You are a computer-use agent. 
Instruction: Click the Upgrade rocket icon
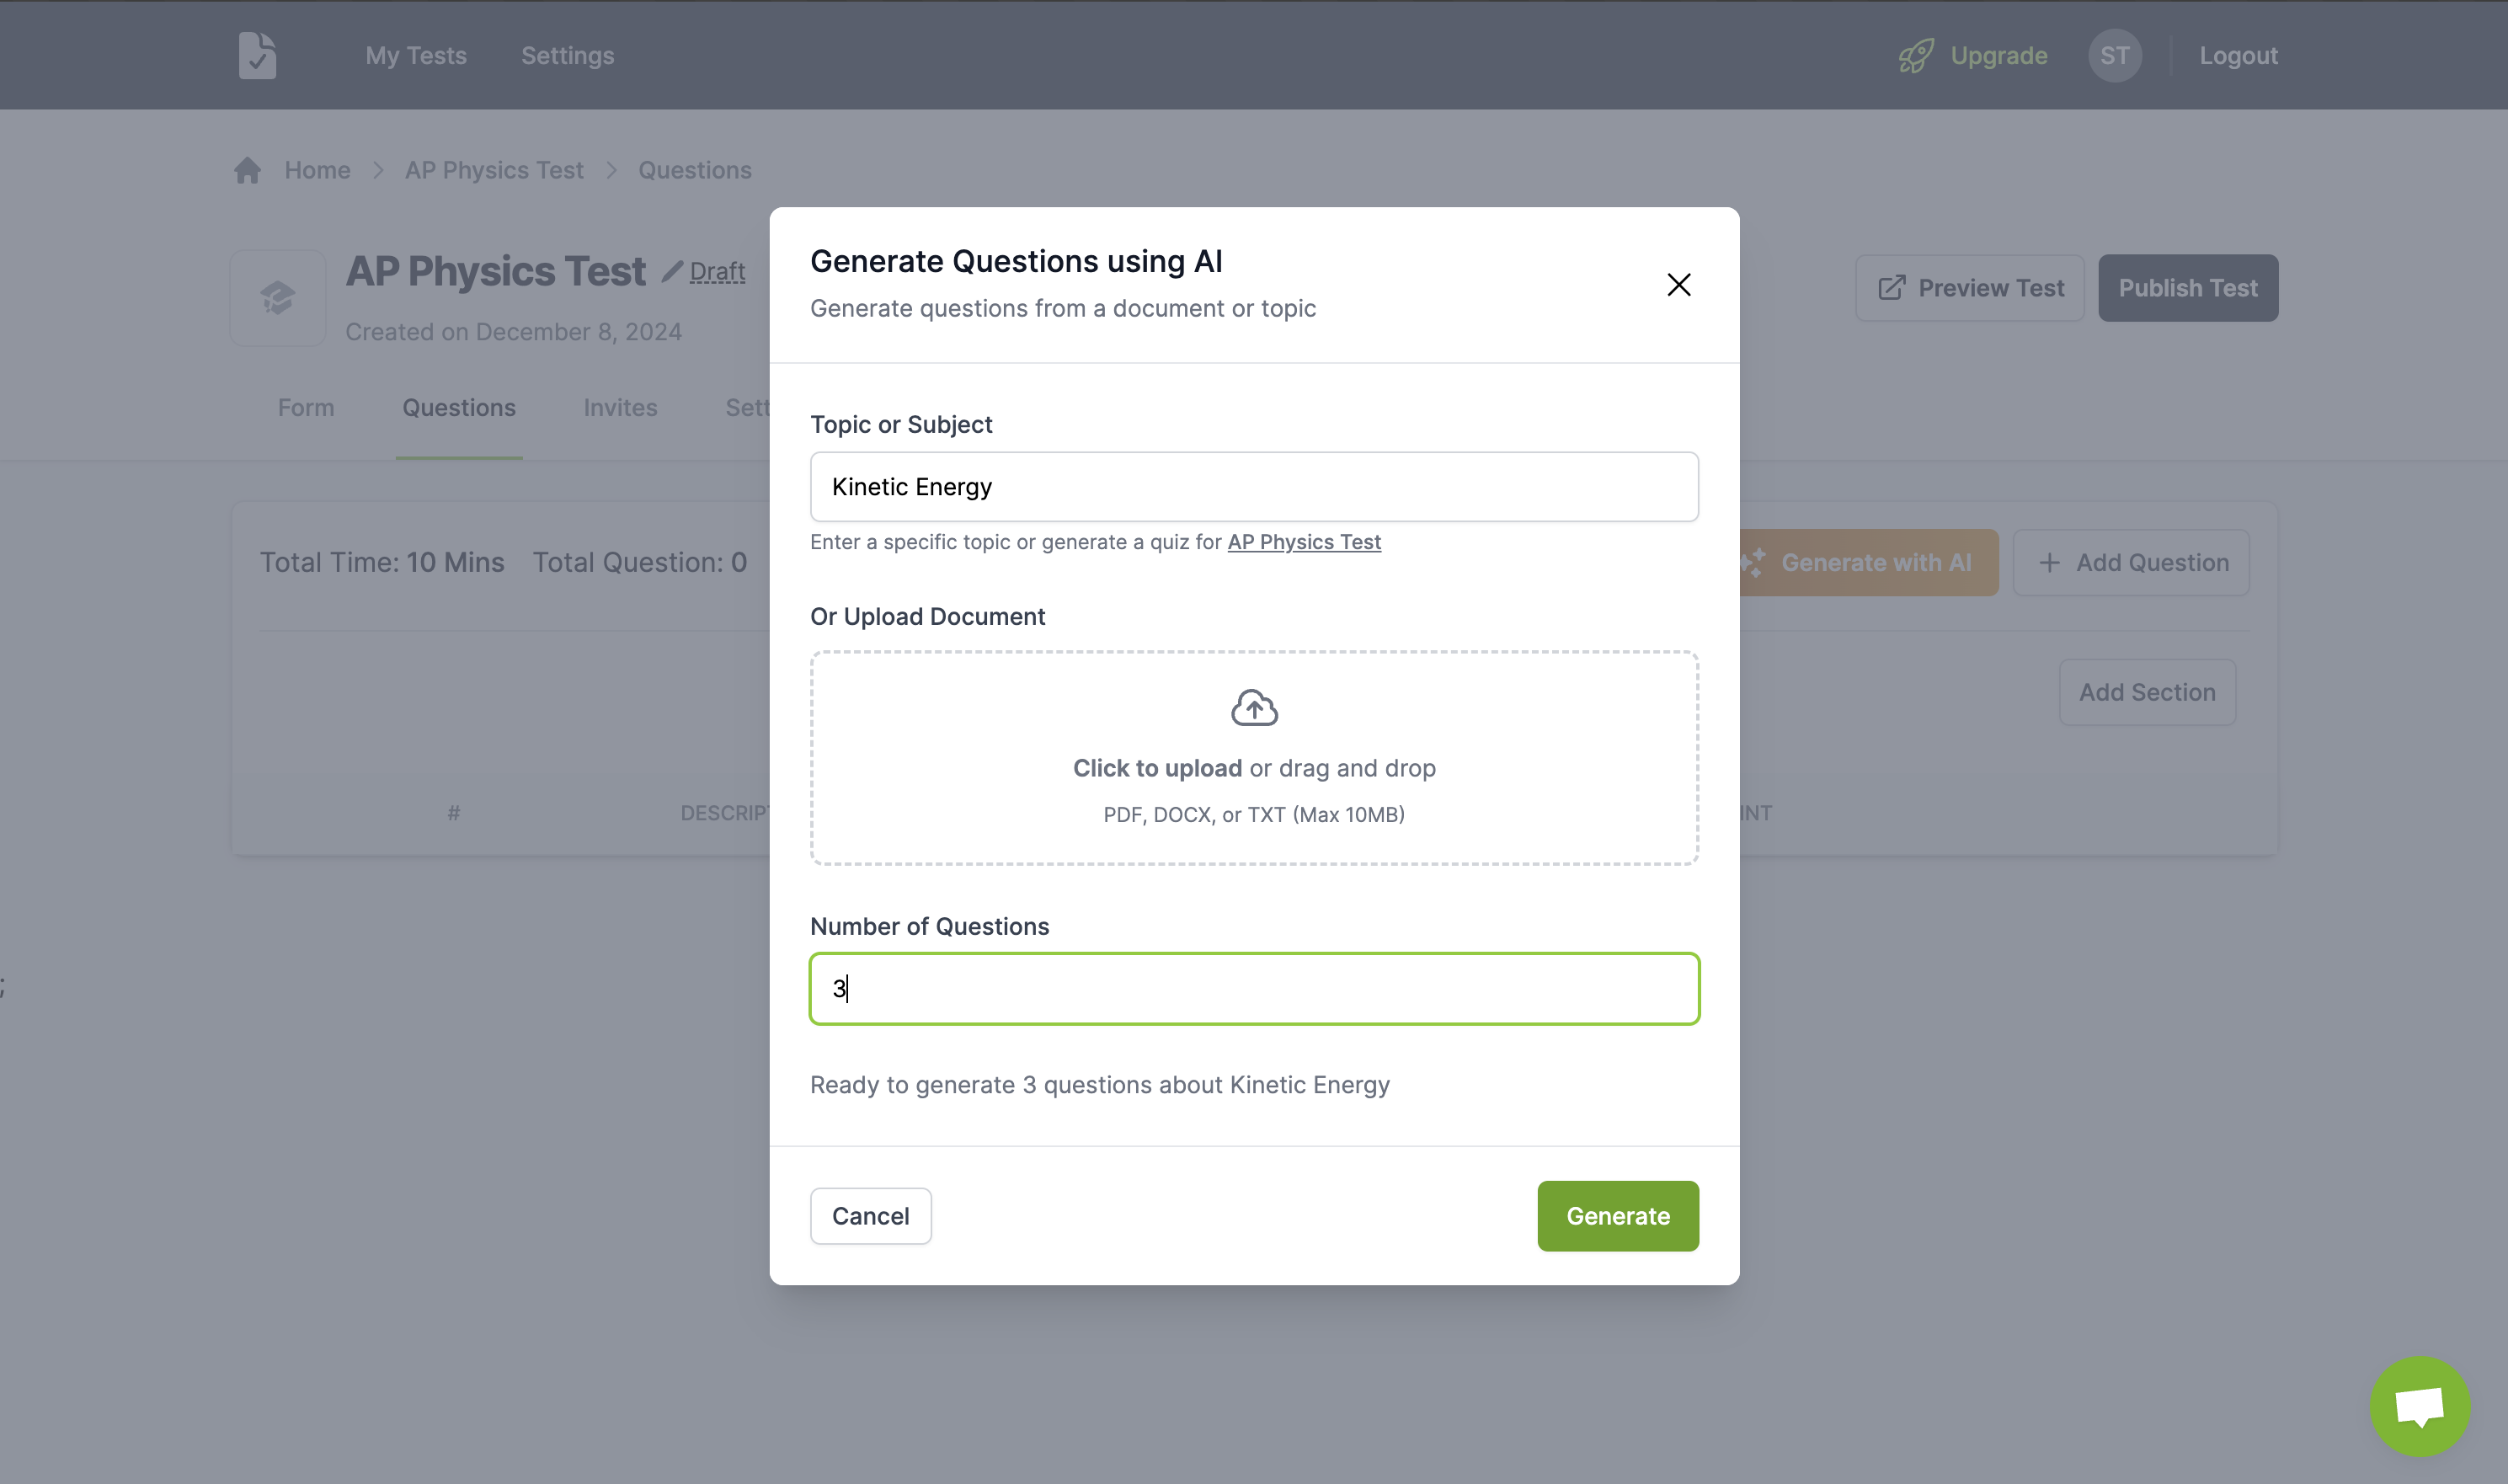(1915, 56)
